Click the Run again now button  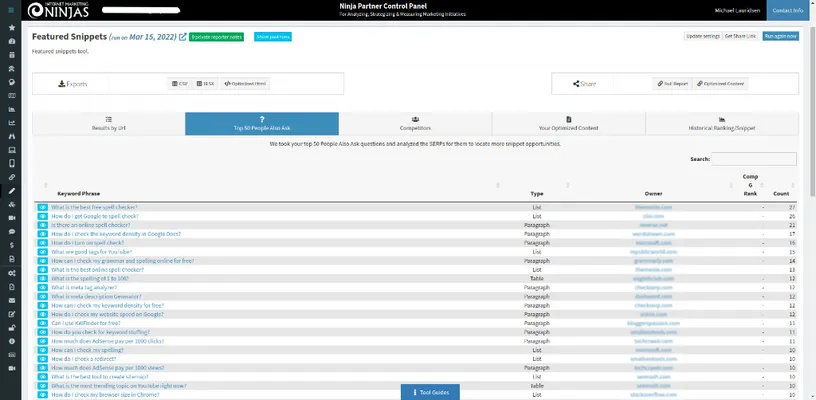pyautogui.click(x=780, y=36)
